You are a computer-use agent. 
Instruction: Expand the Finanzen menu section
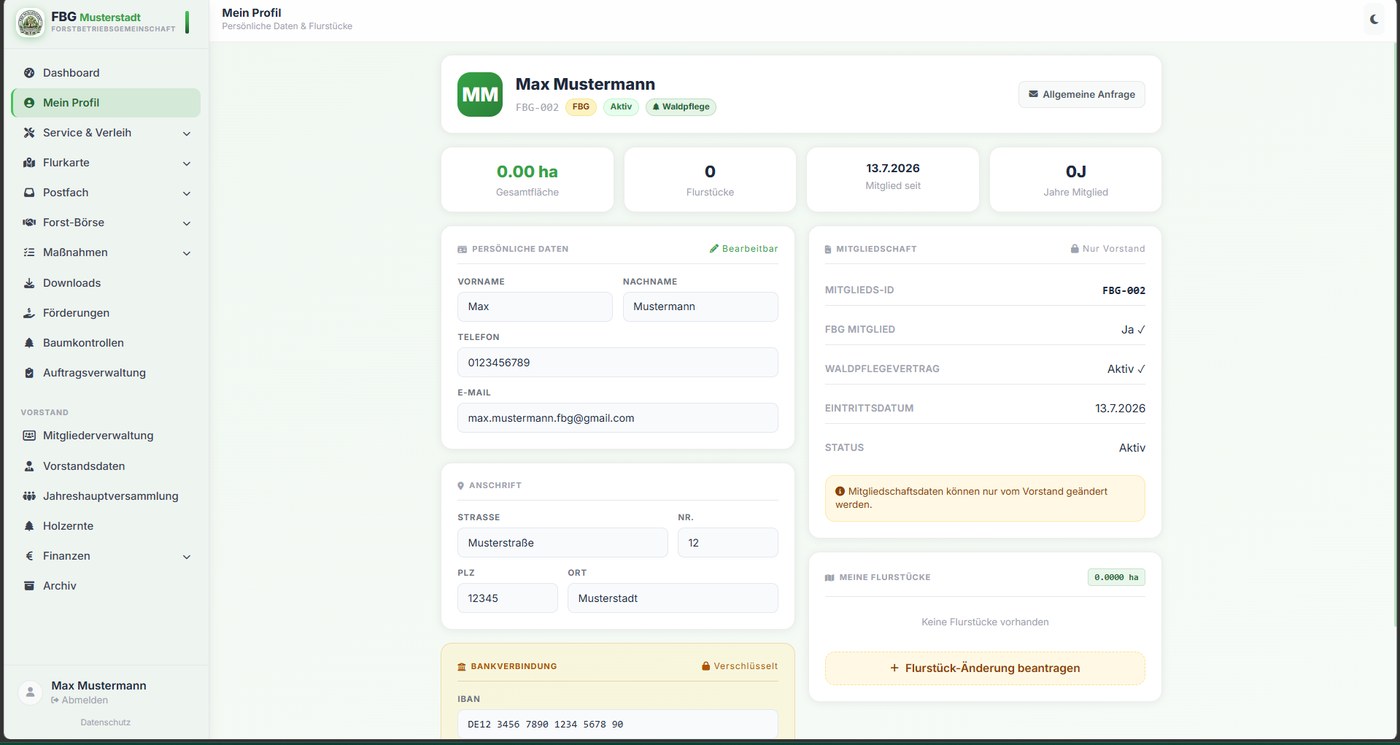click(x=186, y=556)
